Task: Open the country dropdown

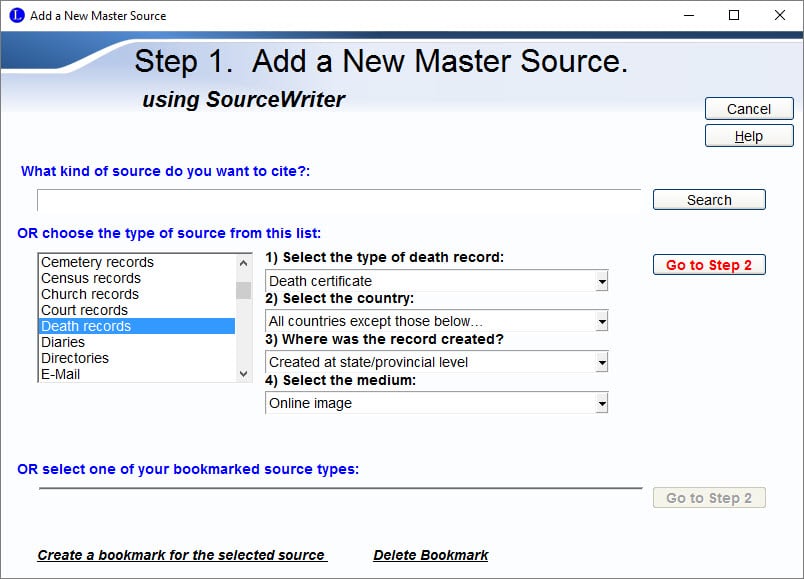Action: click(x=602, y=321)
